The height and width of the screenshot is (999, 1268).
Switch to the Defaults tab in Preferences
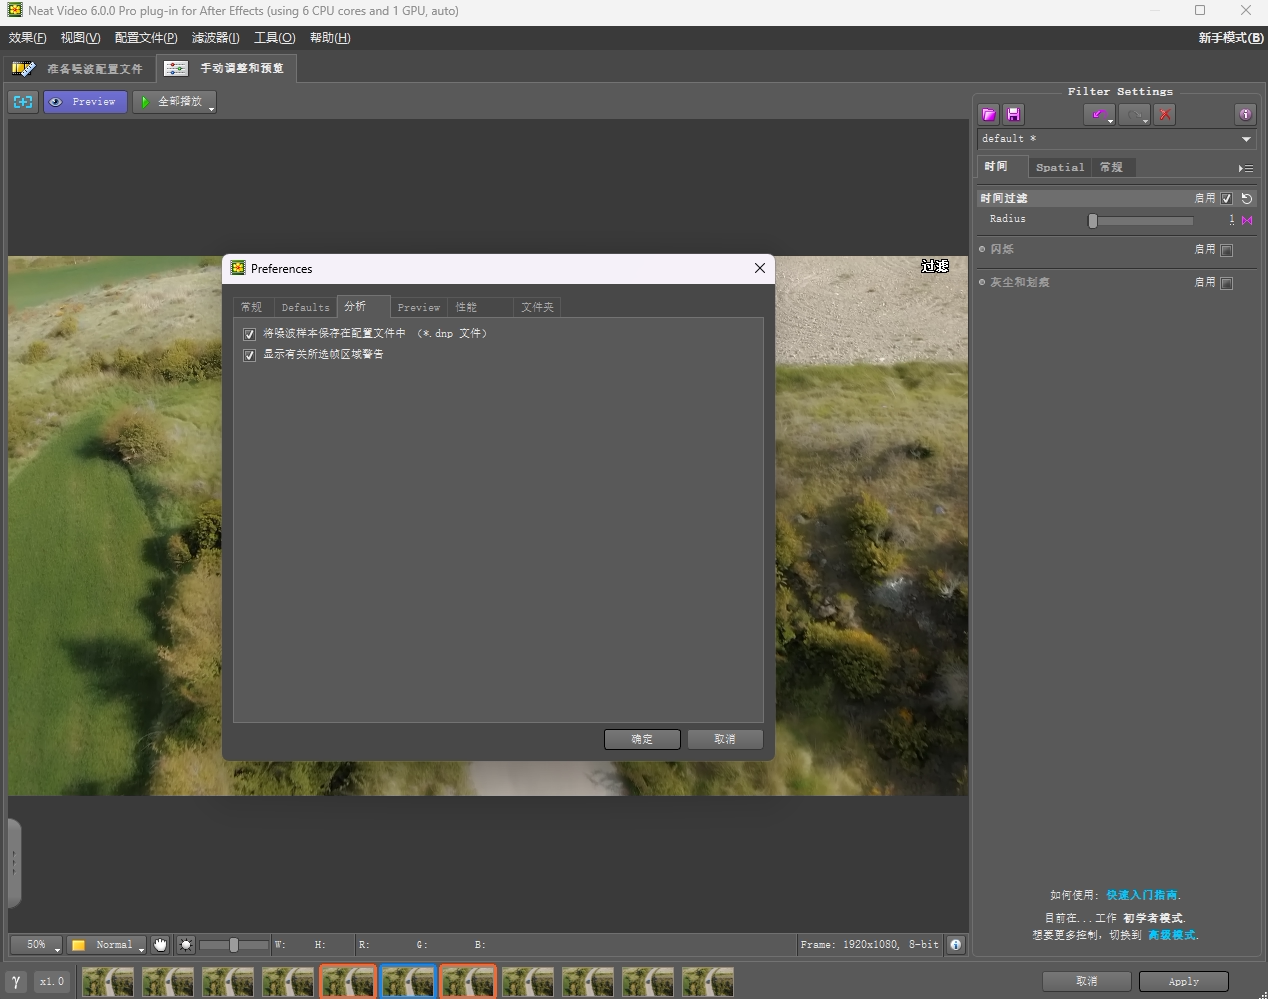[305, 307]
